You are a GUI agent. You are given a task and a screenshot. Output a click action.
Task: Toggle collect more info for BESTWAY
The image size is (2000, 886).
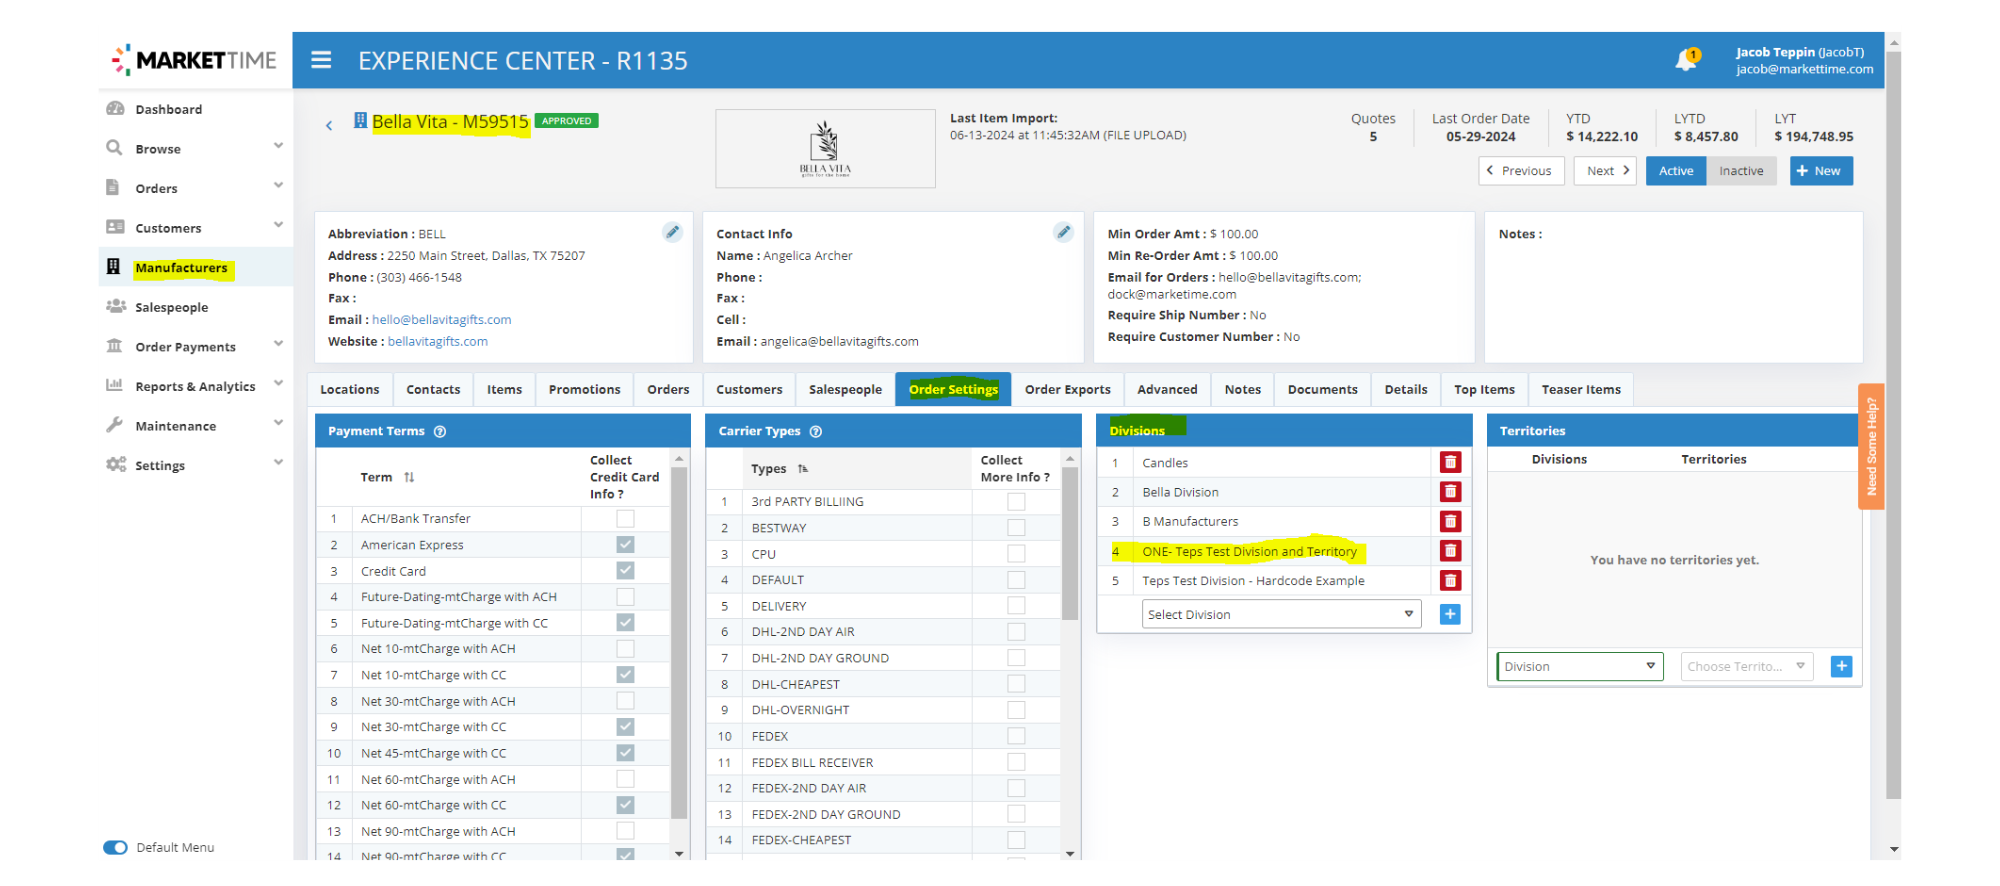(1016, 527)
